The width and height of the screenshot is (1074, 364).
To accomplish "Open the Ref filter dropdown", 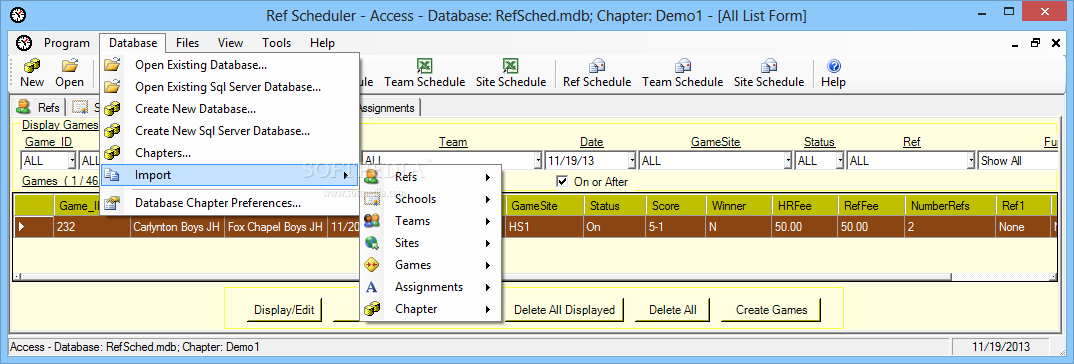I will [x=971, y=160].
